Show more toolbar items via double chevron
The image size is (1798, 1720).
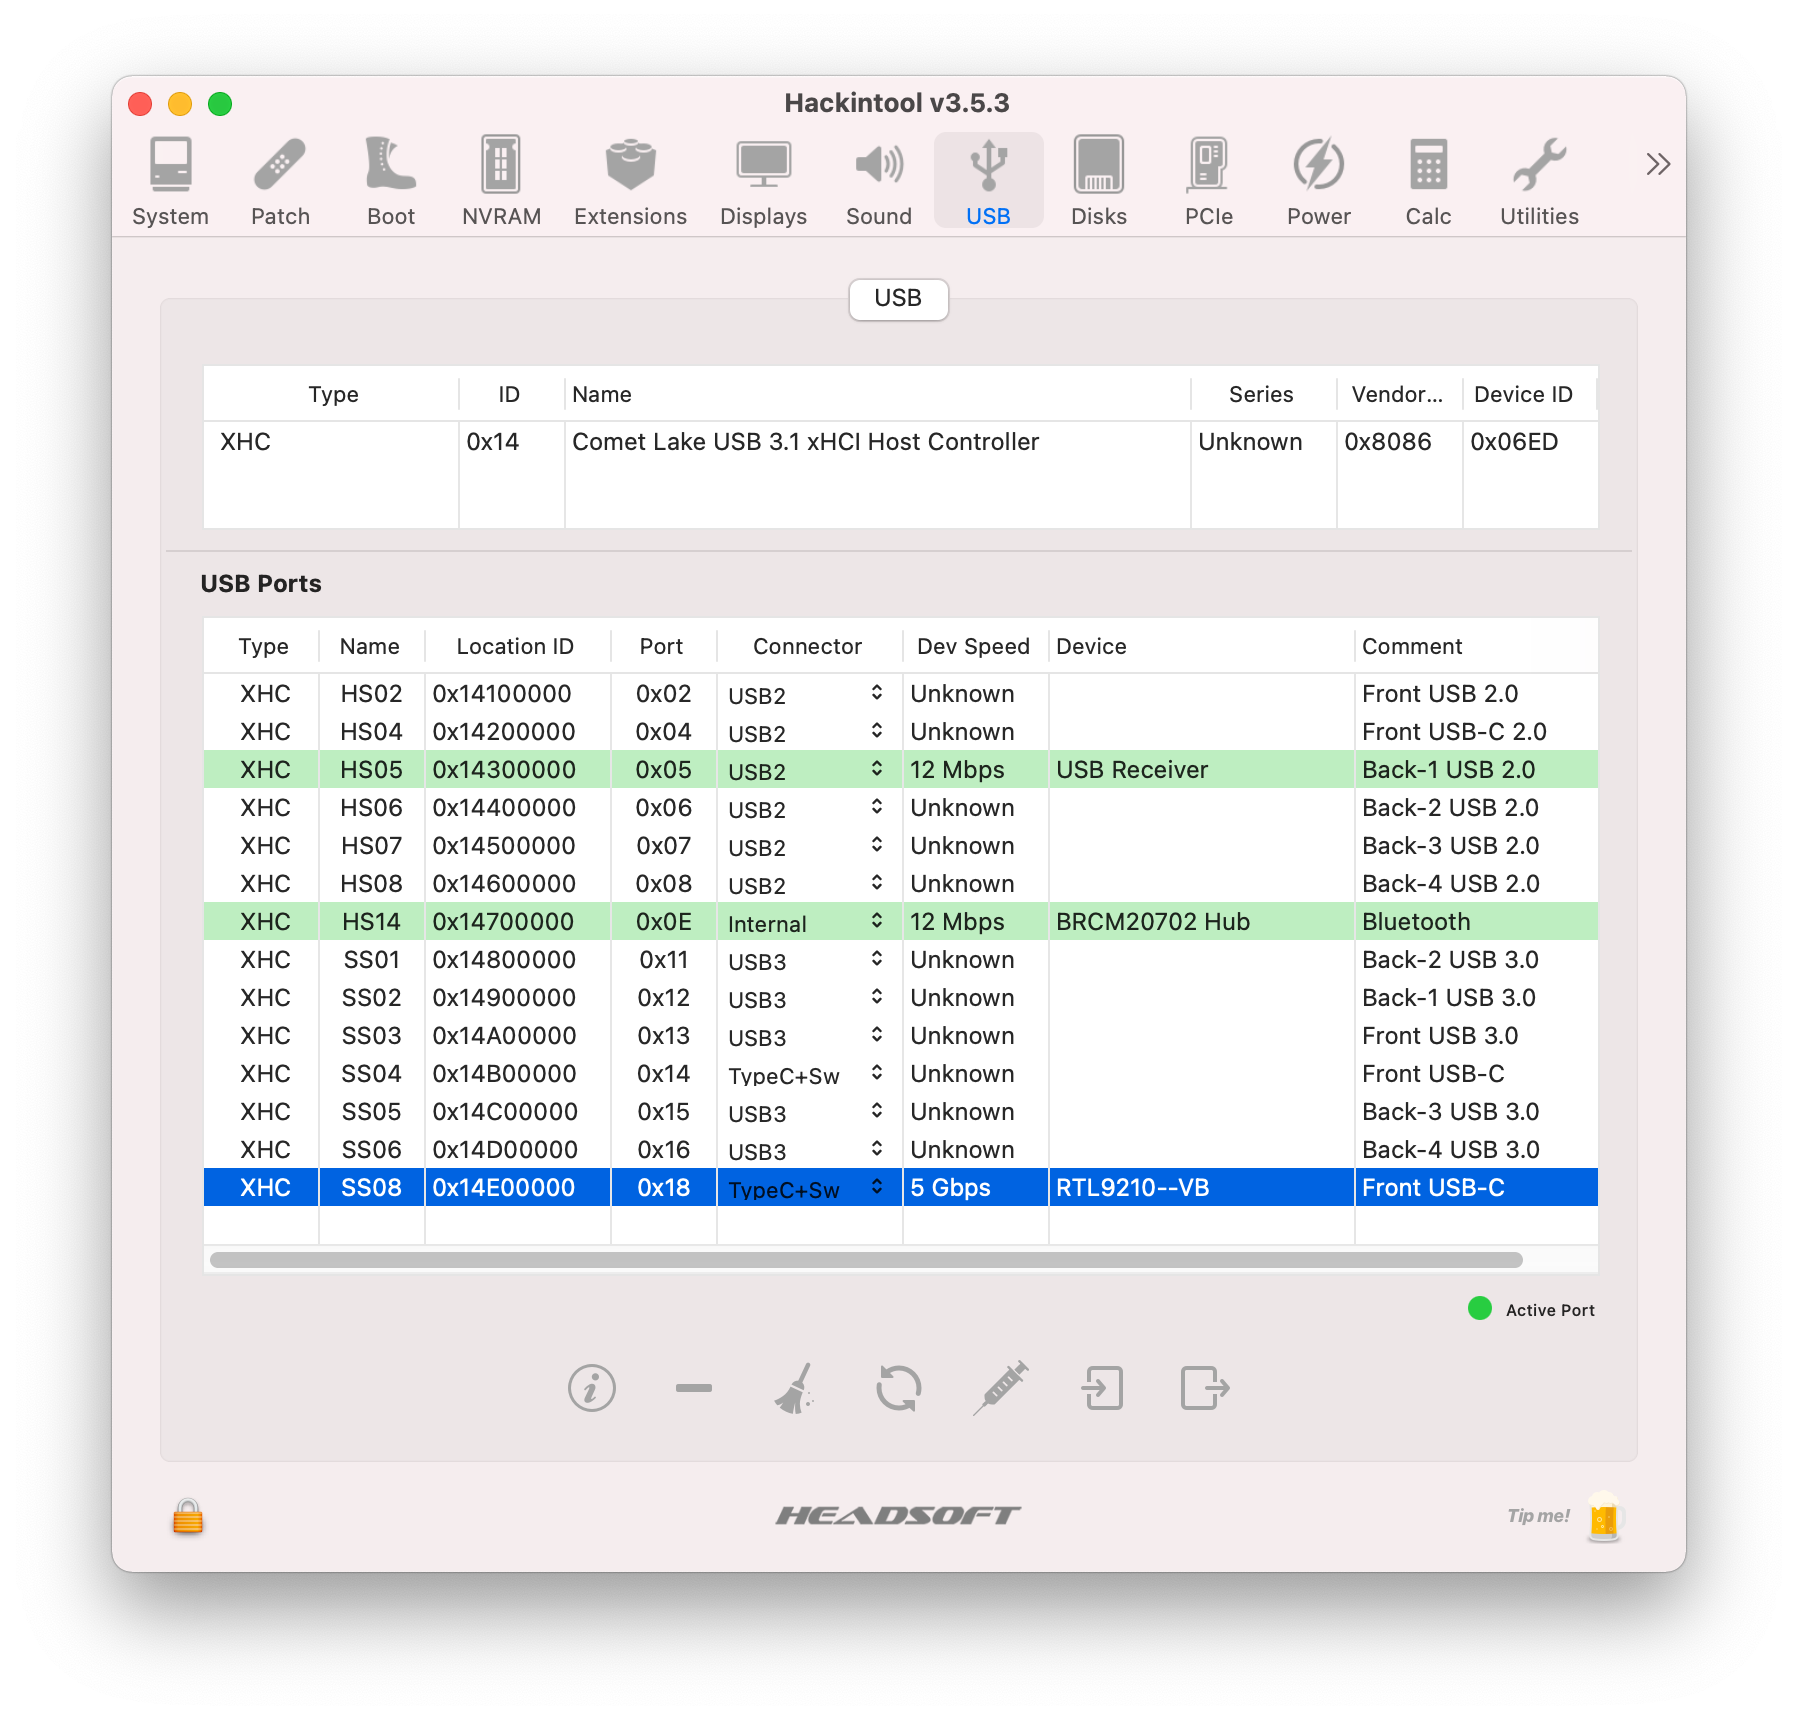click(1658, 164)
